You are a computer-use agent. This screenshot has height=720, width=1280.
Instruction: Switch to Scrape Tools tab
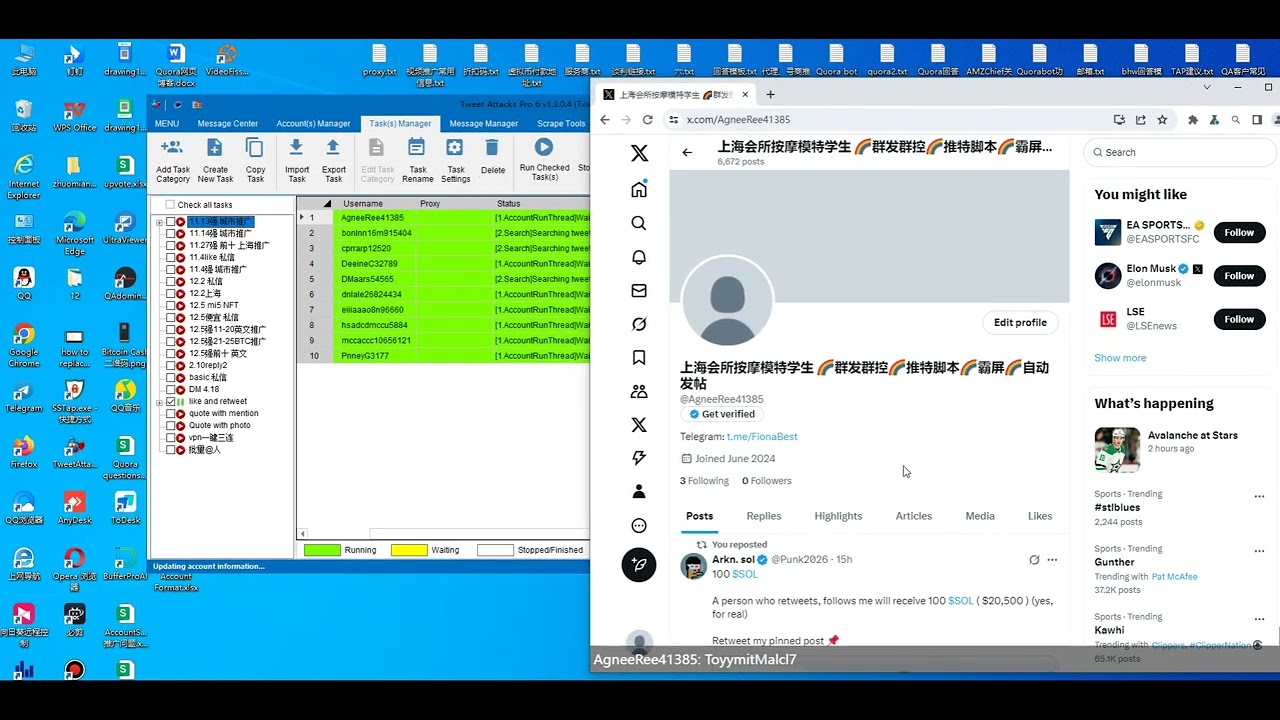click(561, 124)
